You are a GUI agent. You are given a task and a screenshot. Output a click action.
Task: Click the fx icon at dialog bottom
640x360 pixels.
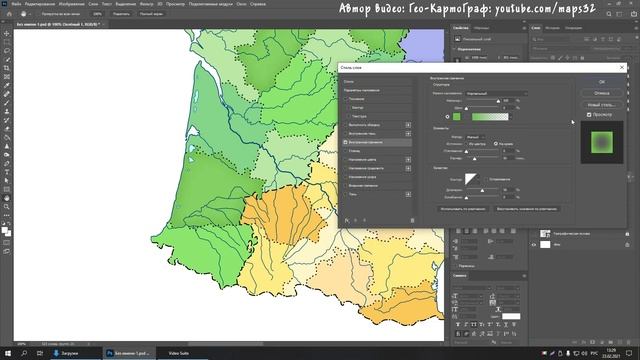coord(347,220)
